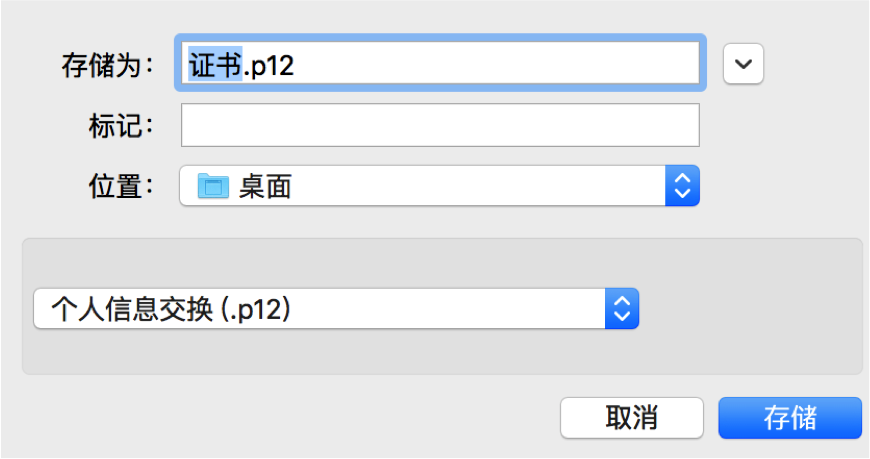This screenshot has width=870, height=459.
Task: Click the up arrow on the file format popup
Action: pyautogui.click(x=622, y=302)
